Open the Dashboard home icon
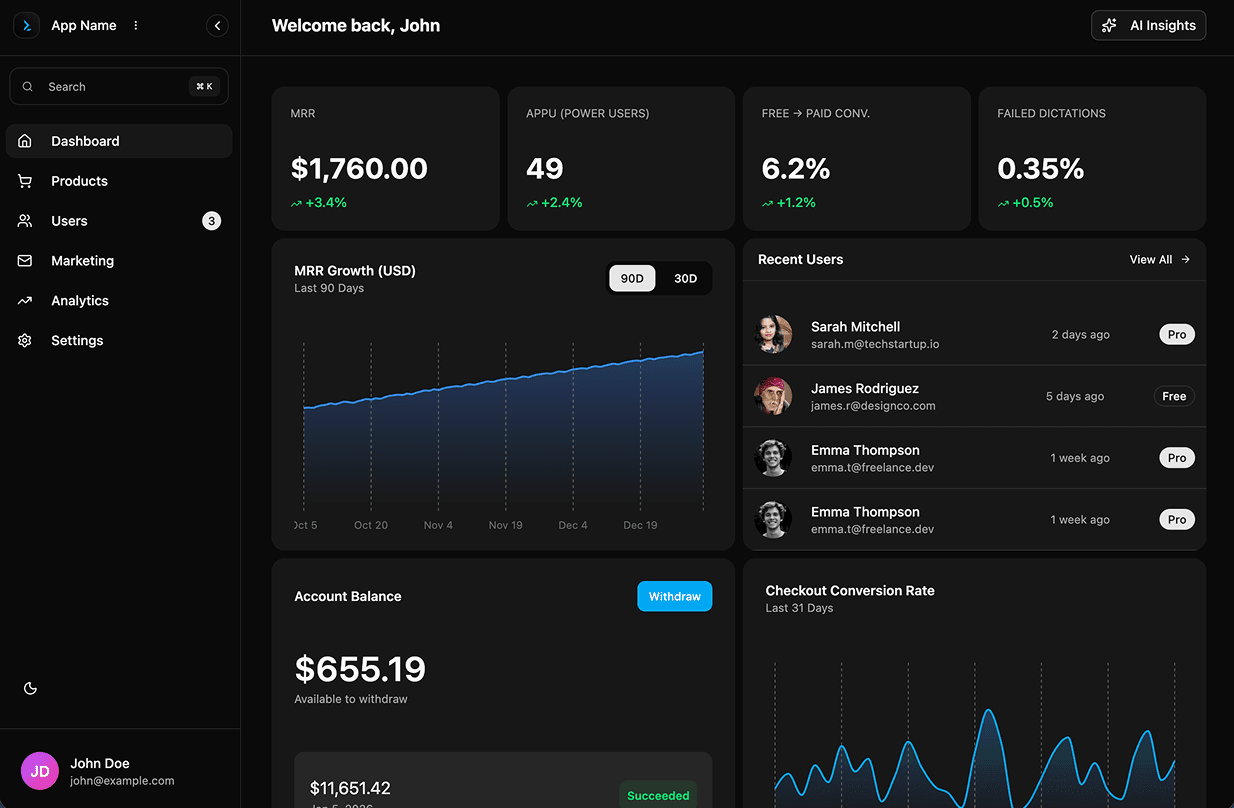 [x=25, y=141]
